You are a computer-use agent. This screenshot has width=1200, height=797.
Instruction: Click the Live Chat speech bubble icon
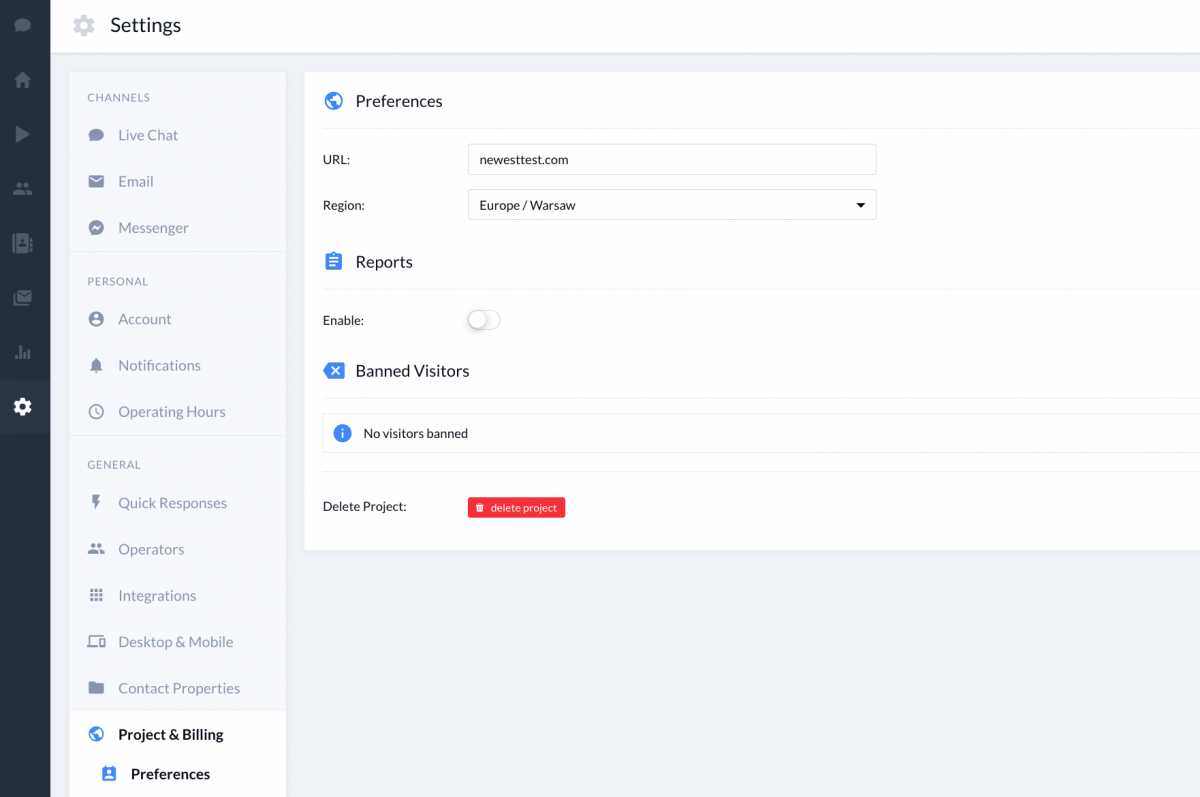[x=96, y=135]
